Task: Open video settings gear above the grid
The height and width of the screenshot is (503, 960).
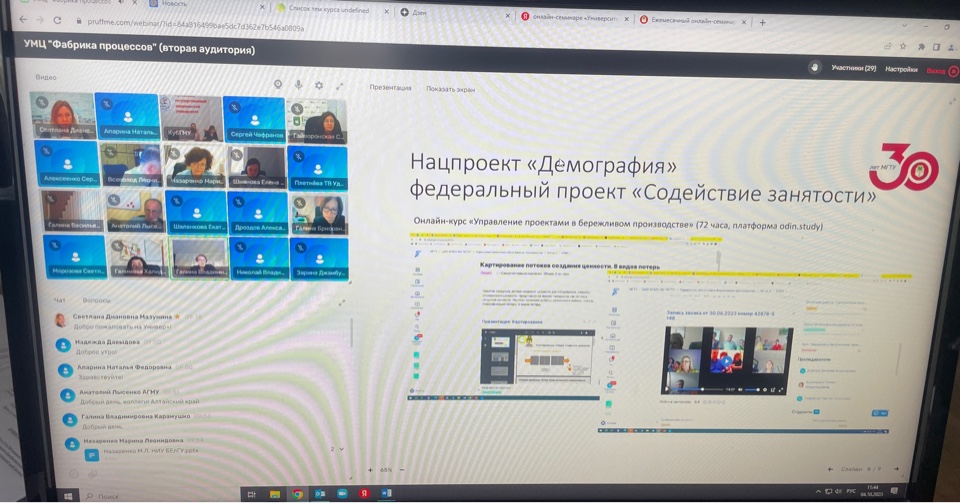Action: tap(319, 86)
